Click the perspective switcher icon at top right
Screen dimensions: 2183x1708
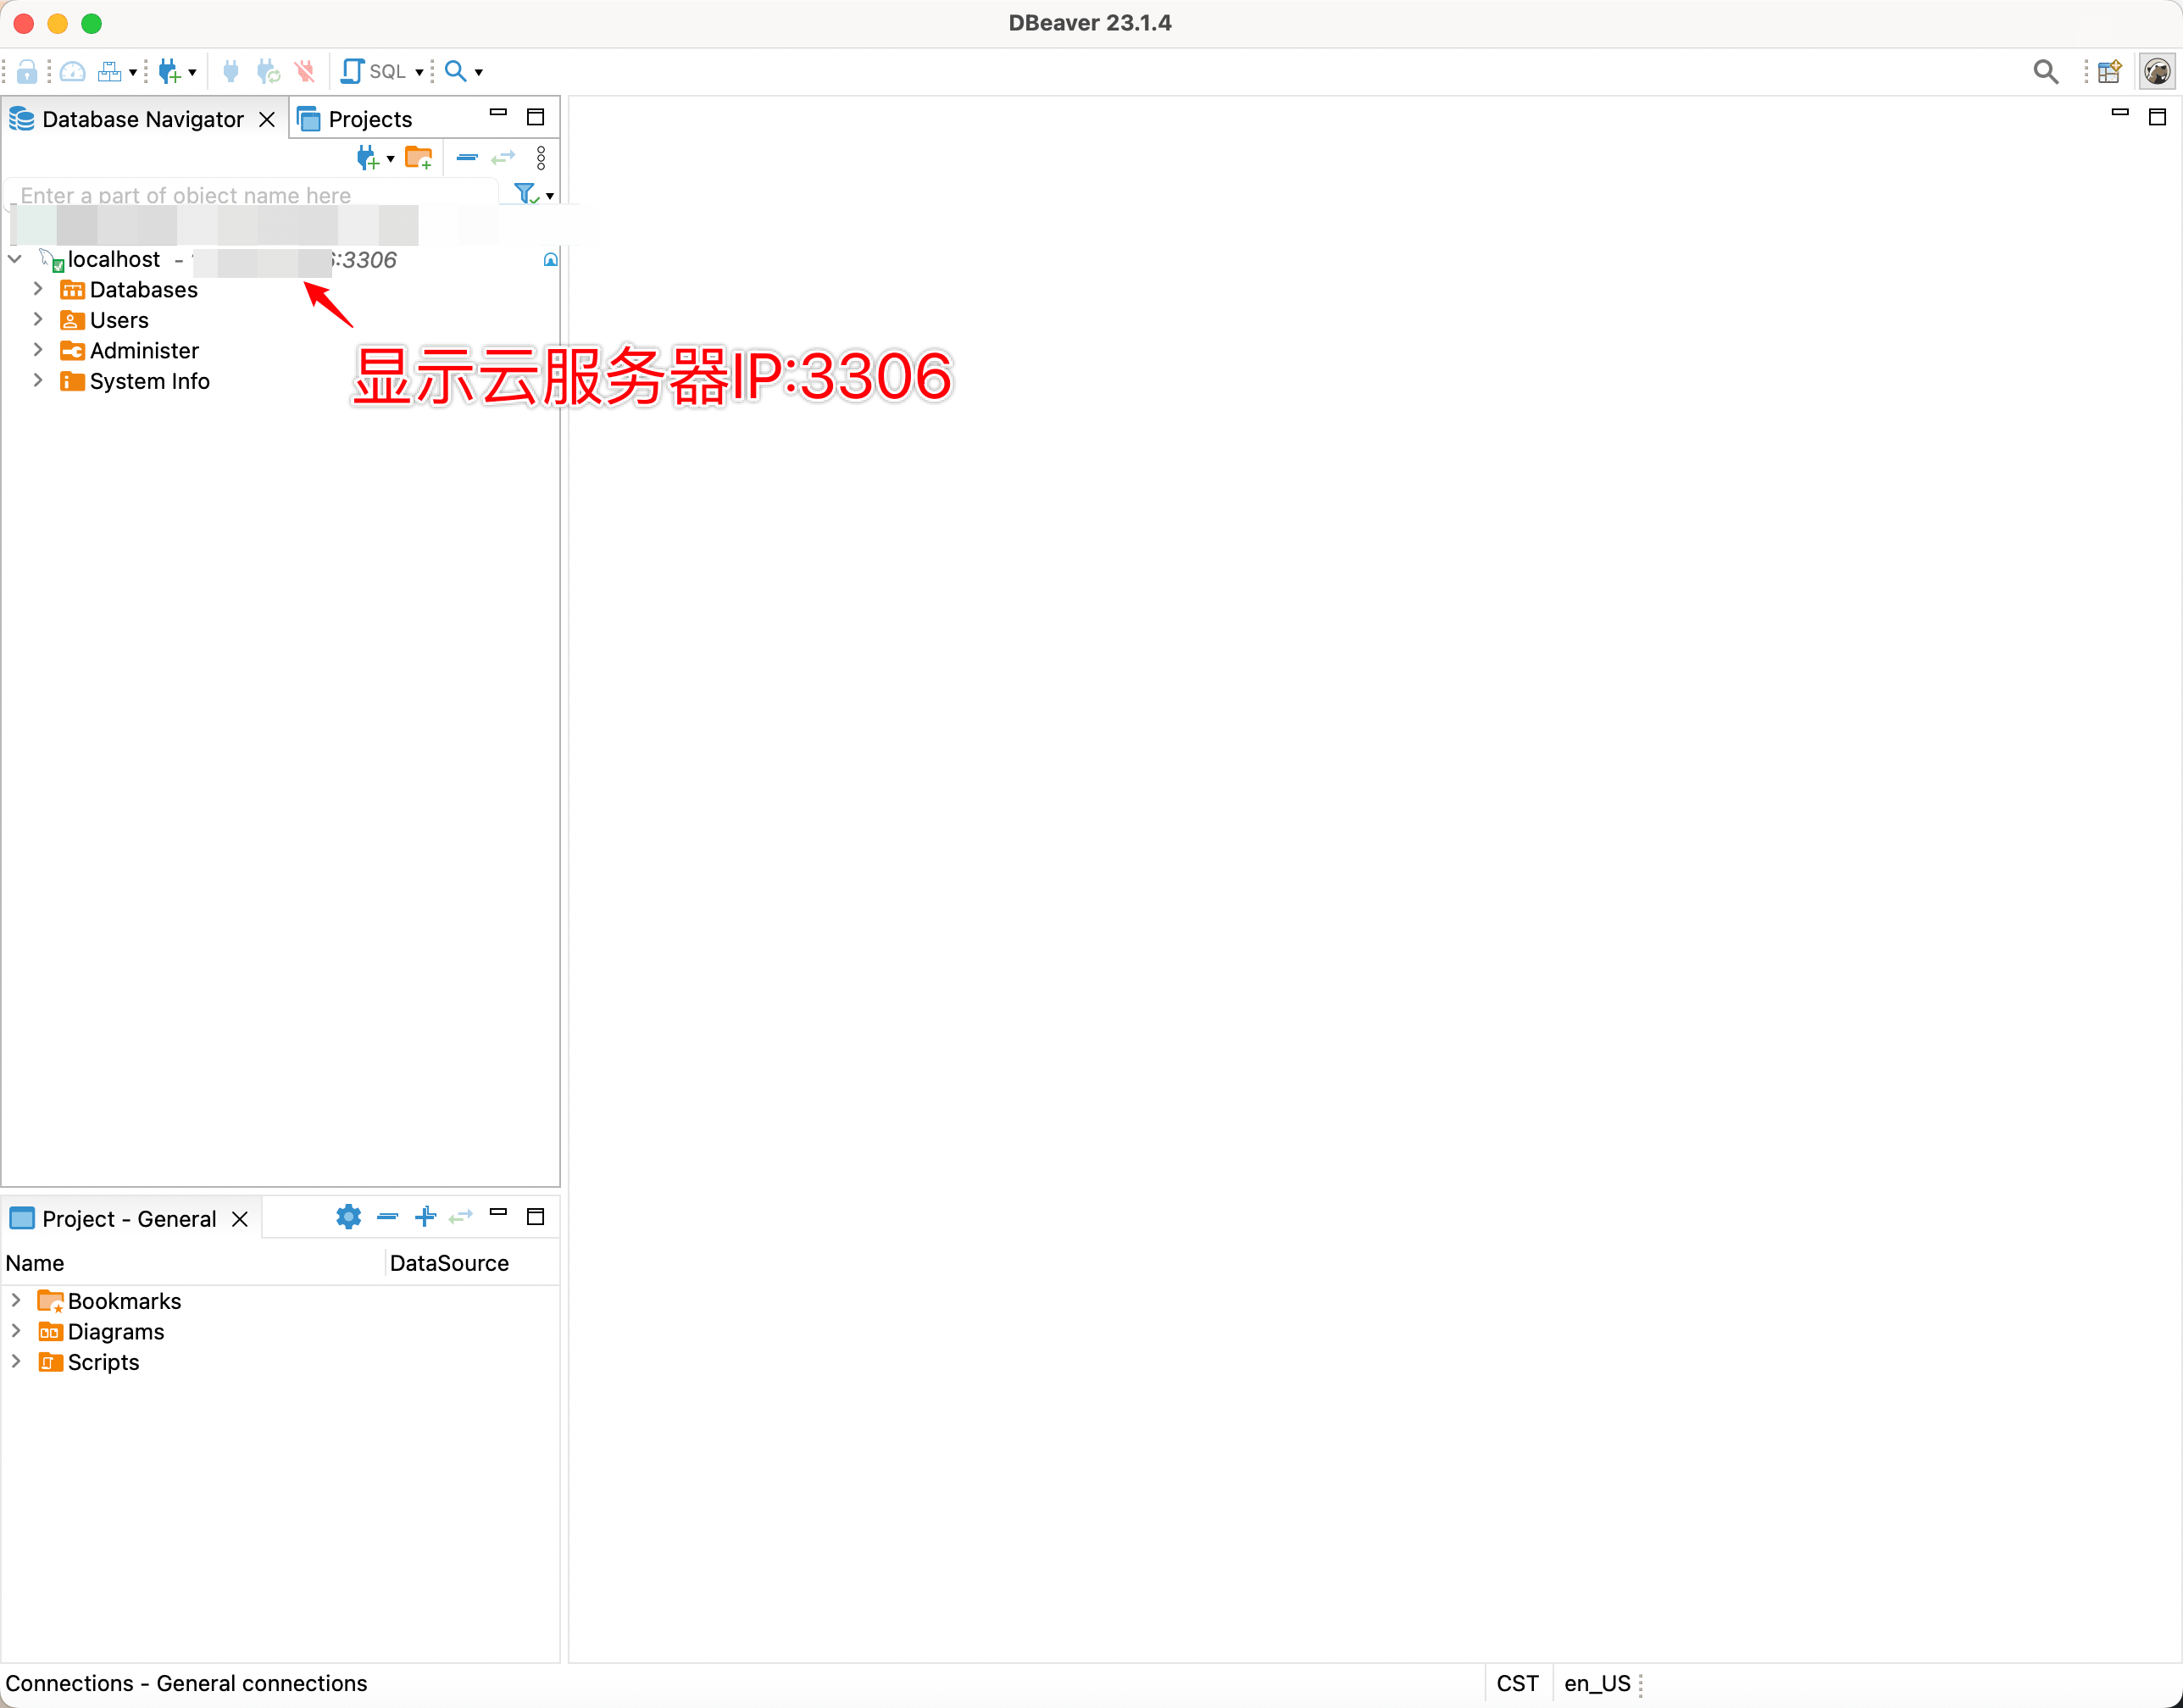coord(2109,72)
